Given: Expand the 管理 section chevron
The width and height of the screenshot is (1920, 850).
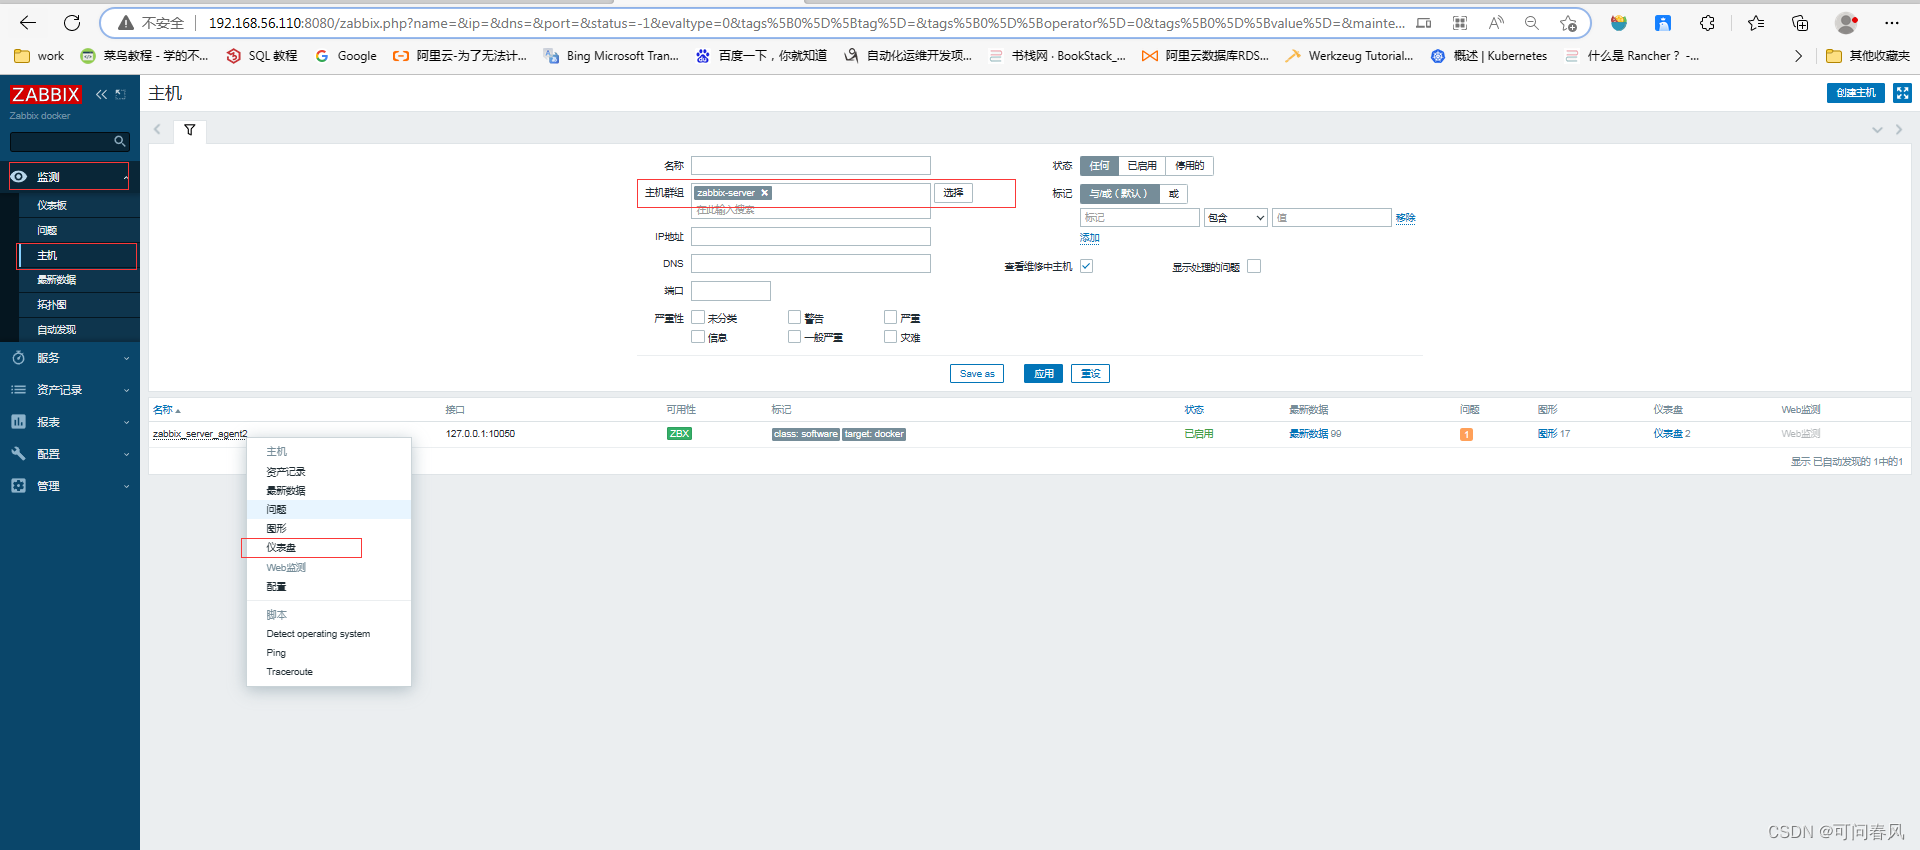Looking at the screenshot, I should (126, 486).
